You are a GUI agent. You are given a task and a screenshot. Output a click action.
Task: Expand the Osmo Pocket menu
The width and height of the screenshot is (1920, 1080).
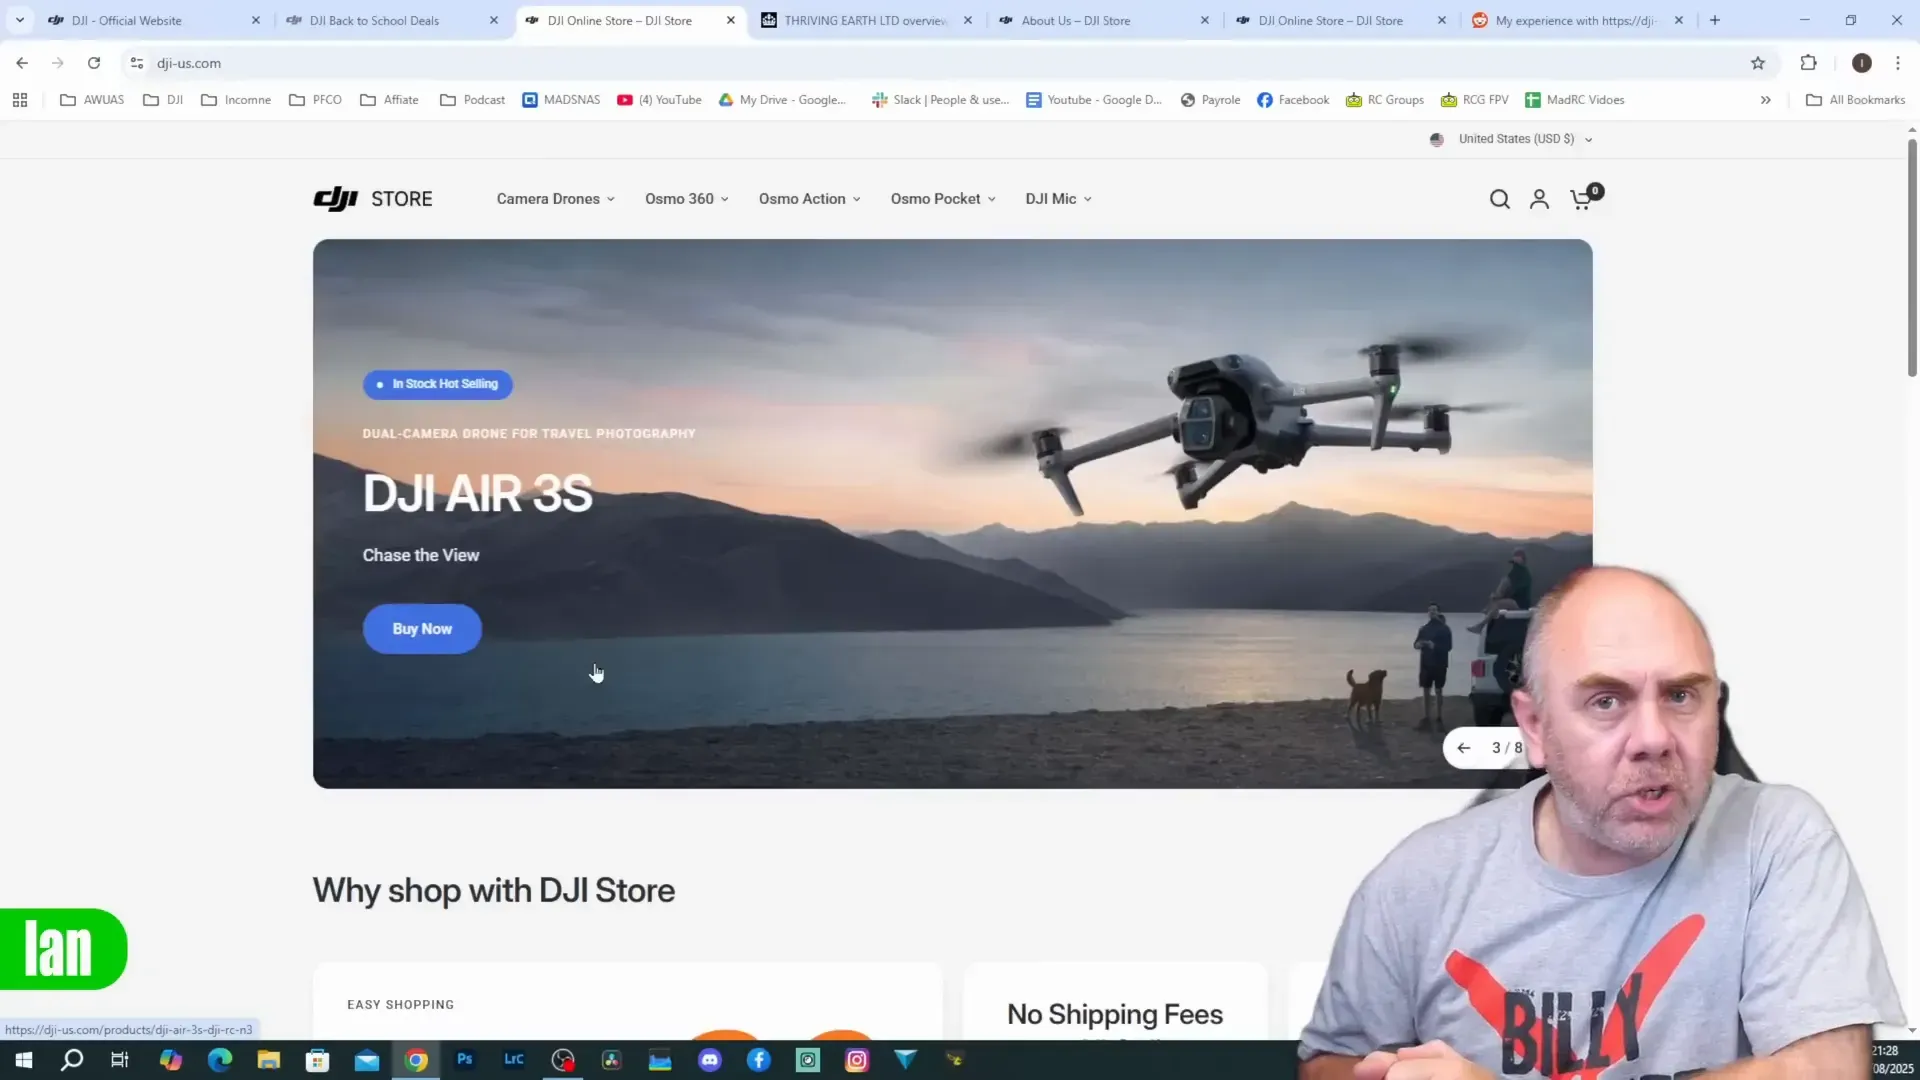click(943, 199)
